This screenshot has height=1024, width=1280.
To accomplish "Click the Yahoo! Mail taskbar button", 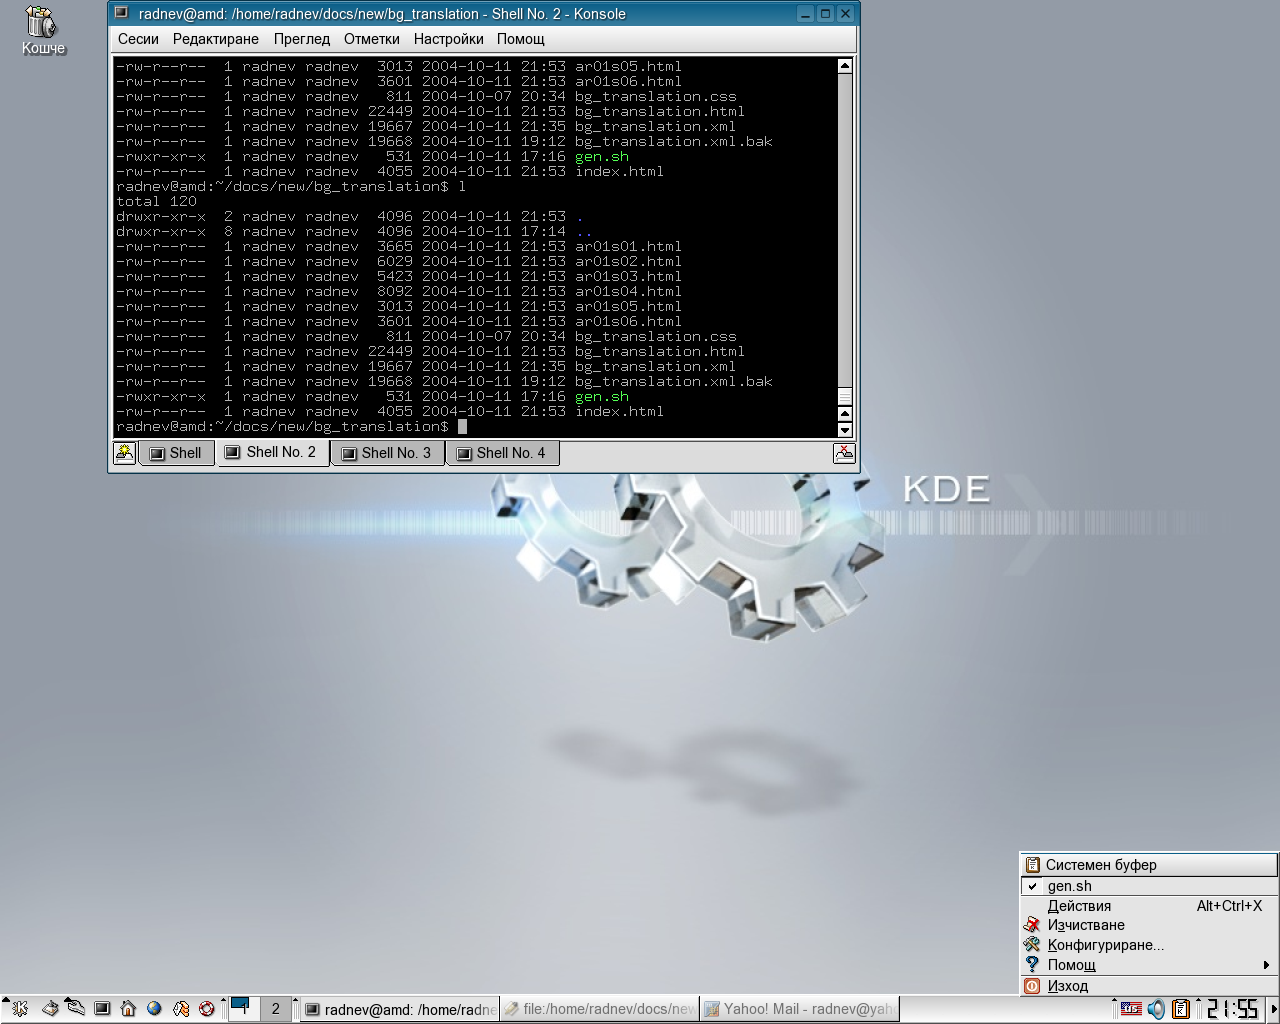I will pos(798,1009).
